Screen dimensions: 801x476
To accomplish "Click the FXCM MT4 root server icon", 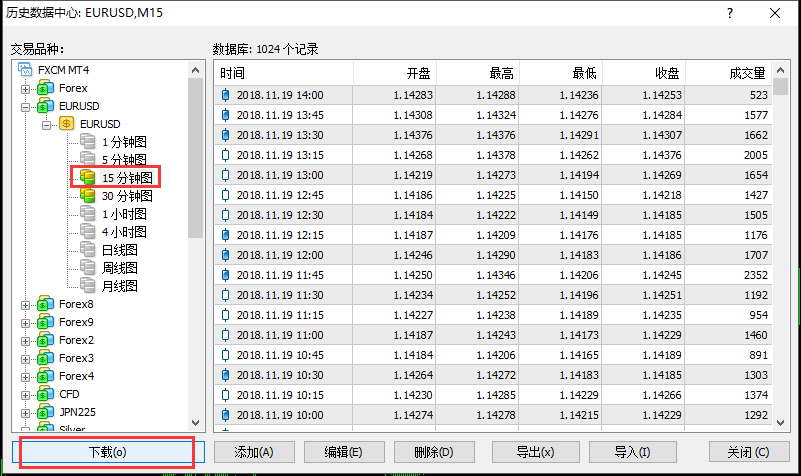I will tap(26, 70).
